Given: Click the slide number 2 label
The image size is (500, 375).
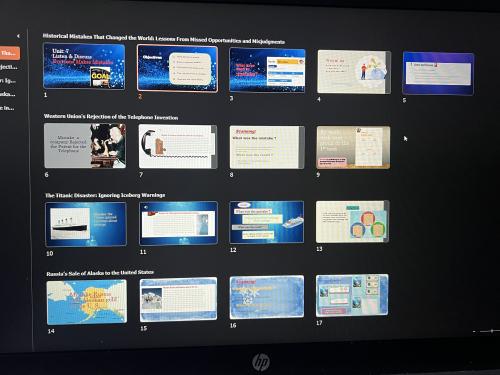Looking at the screenshot, I should 140,97.
